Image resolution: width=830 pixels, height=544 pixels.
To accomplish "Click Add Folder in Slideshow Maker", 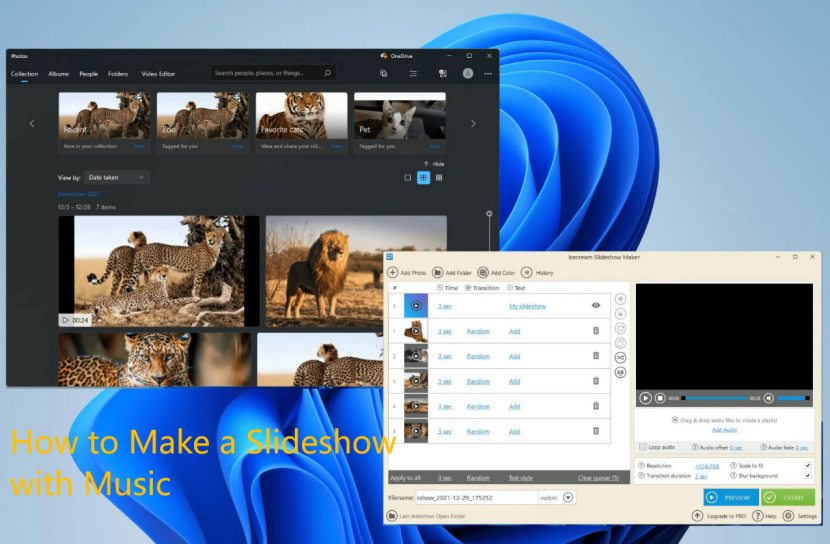I will click(x=452, y=273).
